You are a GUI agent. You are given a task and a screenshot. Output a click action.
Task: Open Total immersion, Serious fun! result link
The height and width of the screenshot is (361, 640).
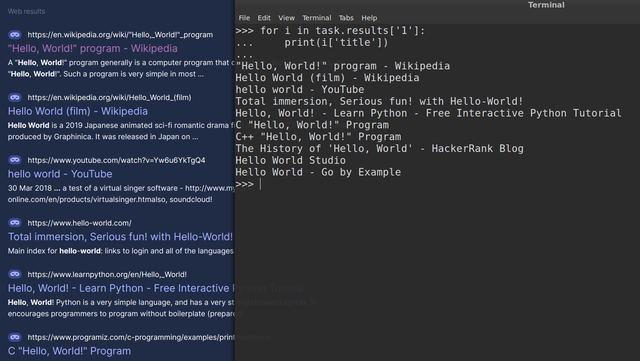coord(120,236)
